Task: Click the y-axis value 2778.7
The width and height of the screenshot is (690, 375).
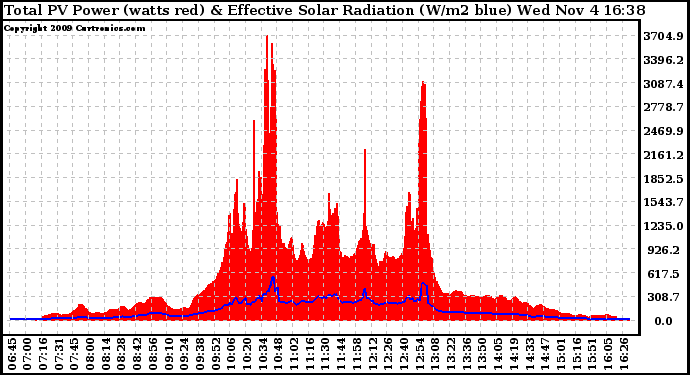Action: [x=664, y=107]
